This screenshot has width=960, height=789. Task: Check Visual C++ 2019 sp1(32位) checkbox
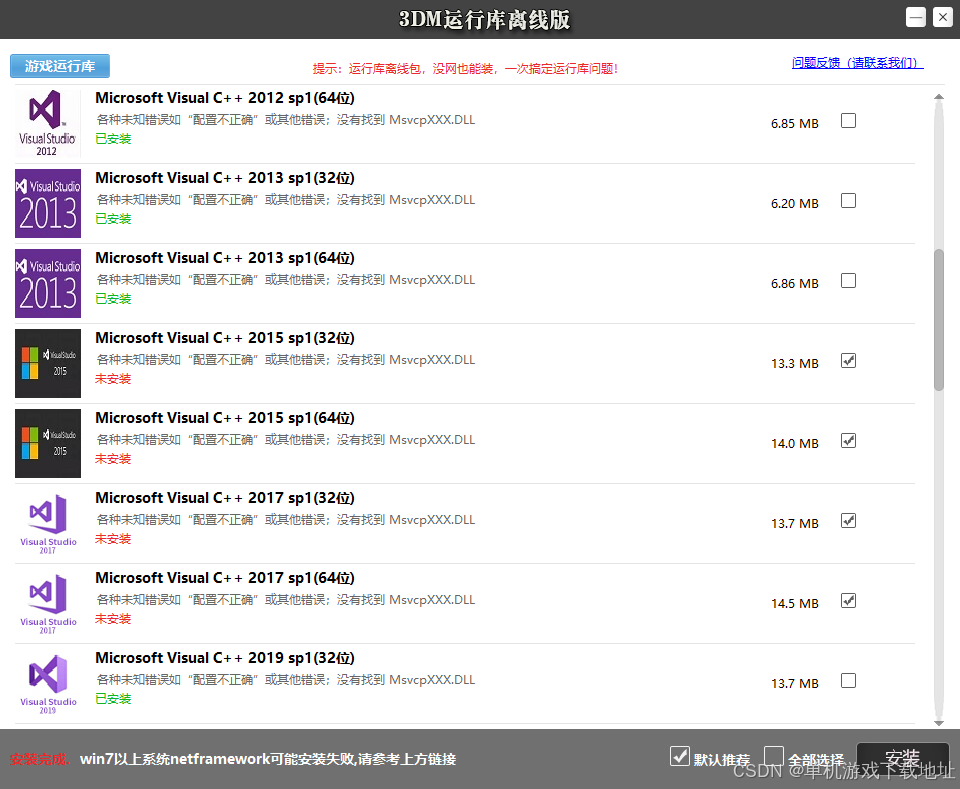click(x=848, y=681)
